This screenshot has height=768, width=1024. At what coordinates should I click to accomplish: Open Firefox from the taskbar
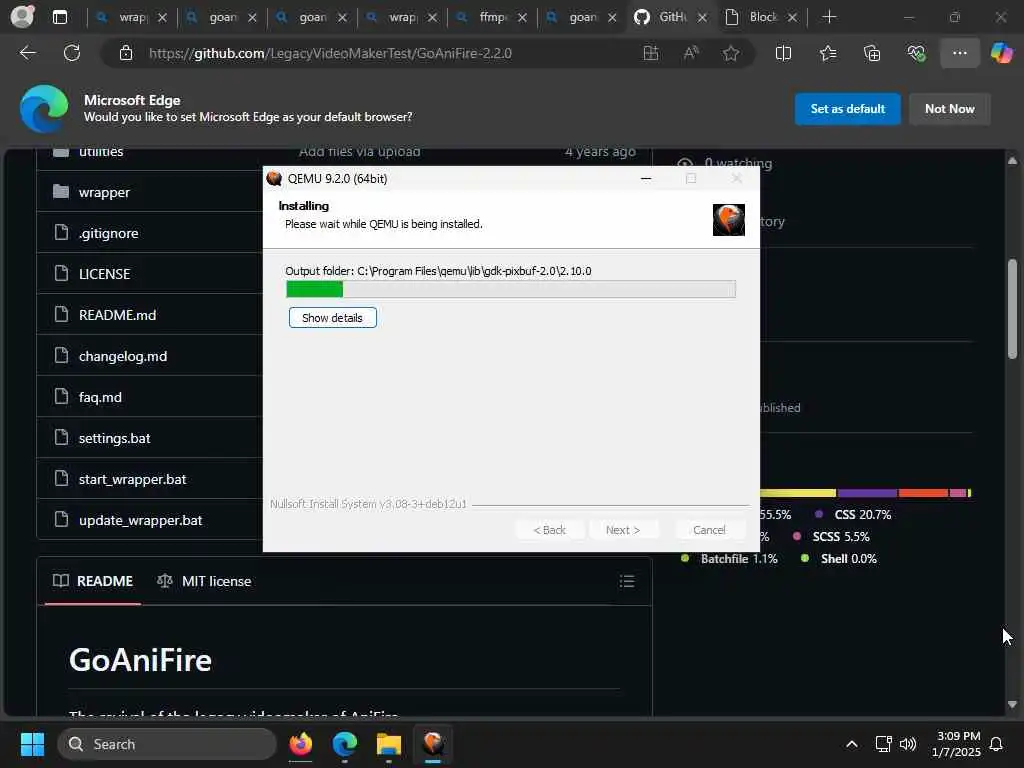pyautogui.click(x=300, y=744)
